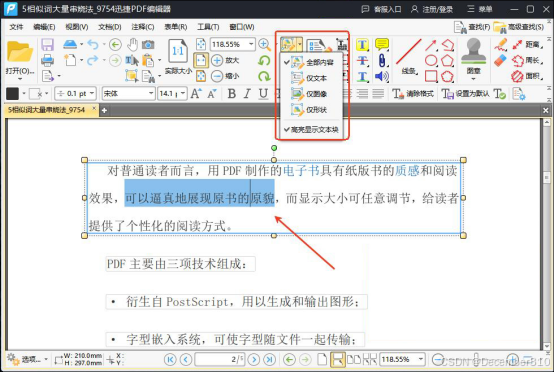This screenshot has height=373, width=554.
Task: Select the pencil freehand tool
Action: [501, 45]
